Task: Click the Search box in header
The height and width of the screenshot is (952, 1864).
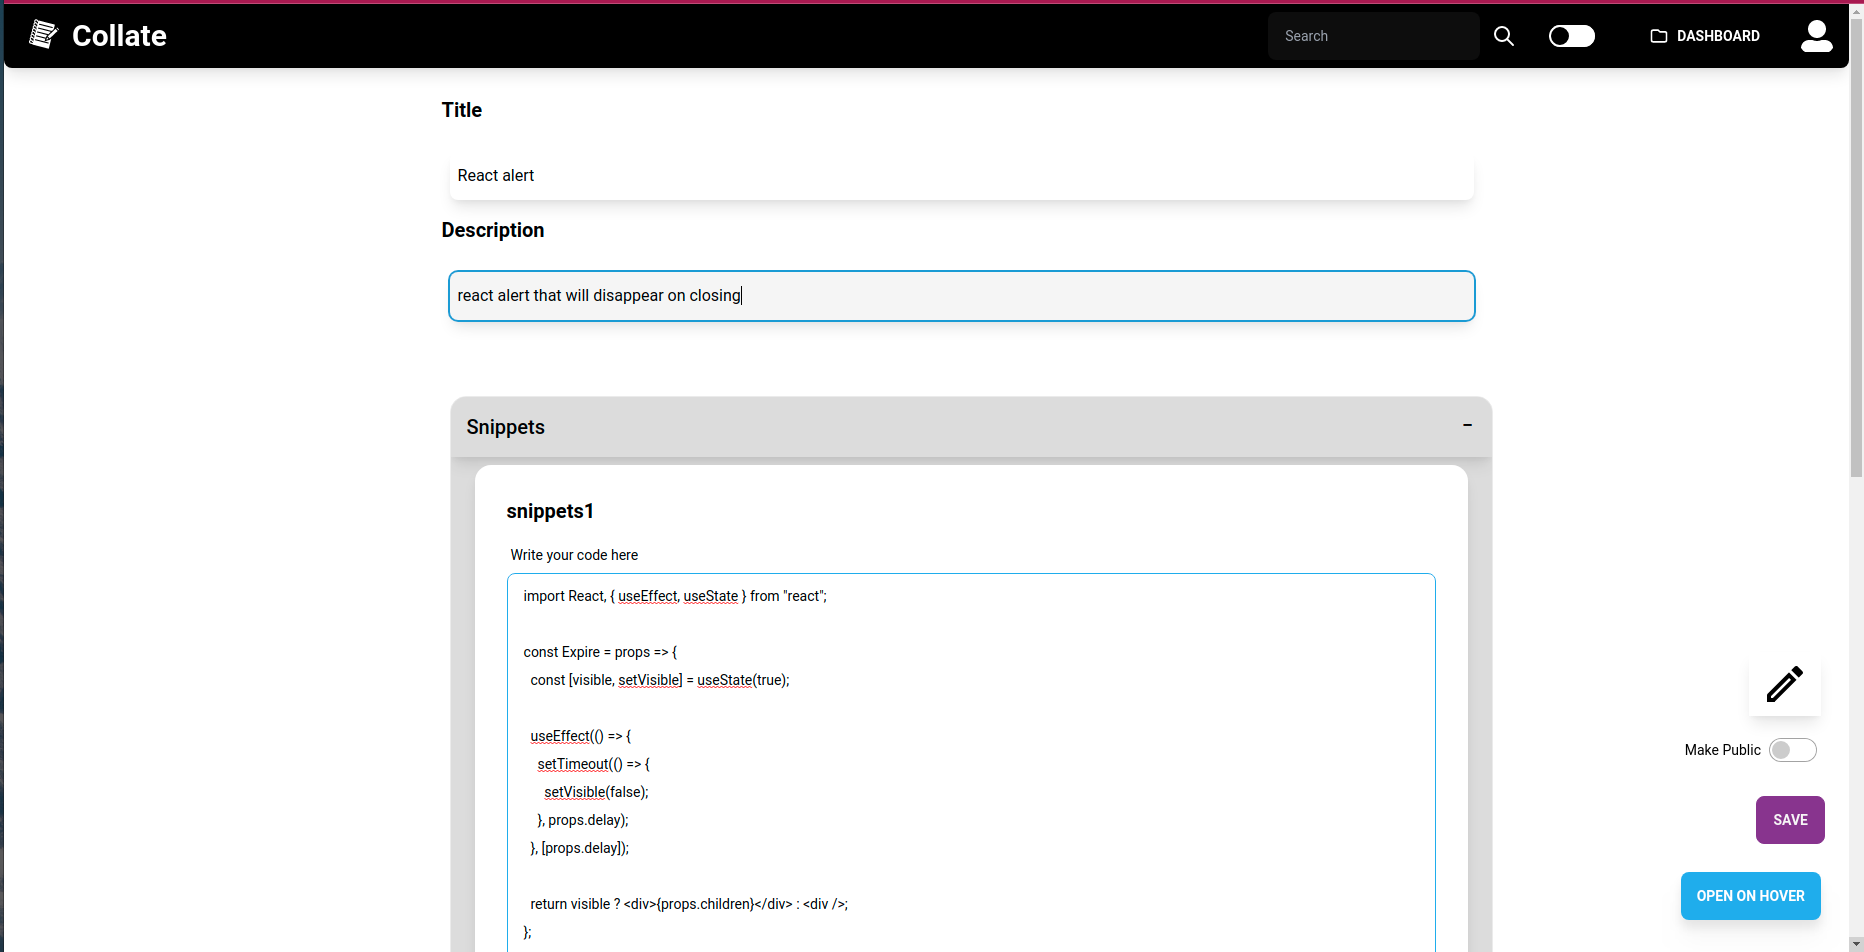Action: pos(1373,36)
